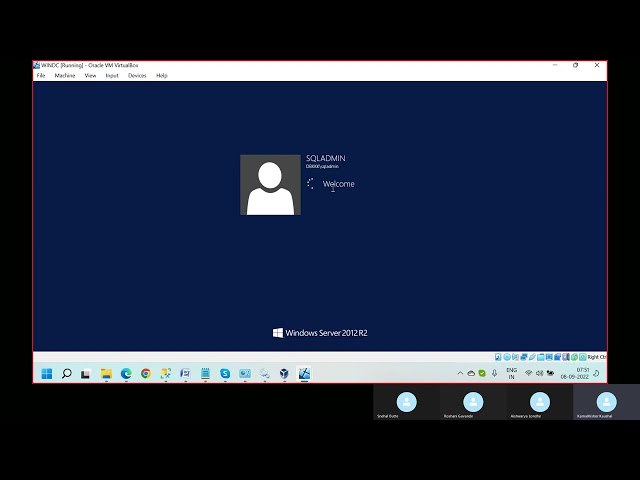Click the network adapter icon in VirtualBox status bar

point(524,357)
